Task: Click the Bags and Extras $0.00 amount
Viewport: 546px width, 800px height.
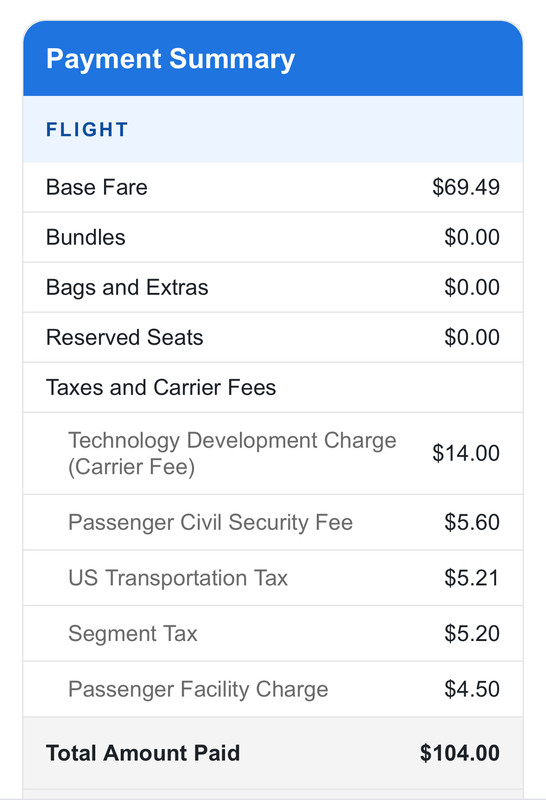Action: point(472,287)
